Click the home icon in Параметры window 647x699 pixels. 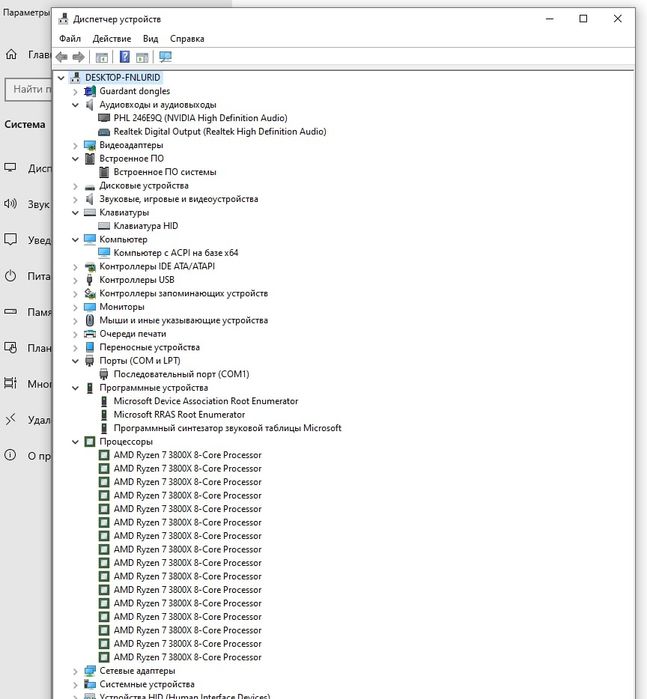click(11, 54)
